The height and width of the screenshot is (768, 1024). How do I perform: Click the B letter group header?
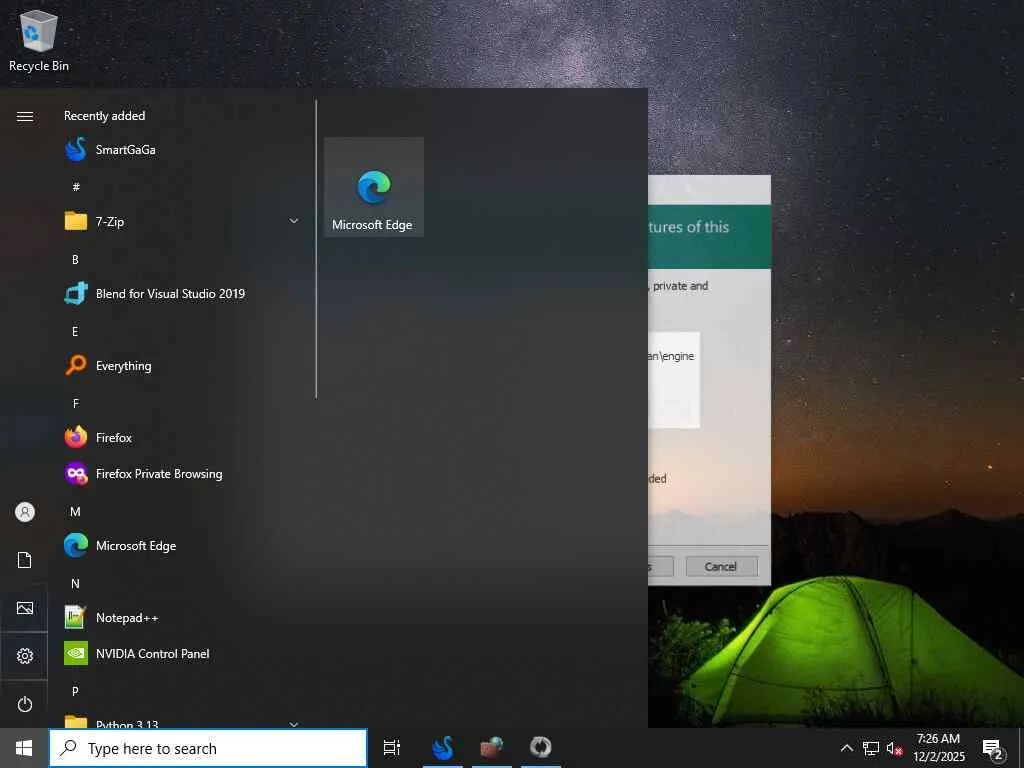[75, 259]
